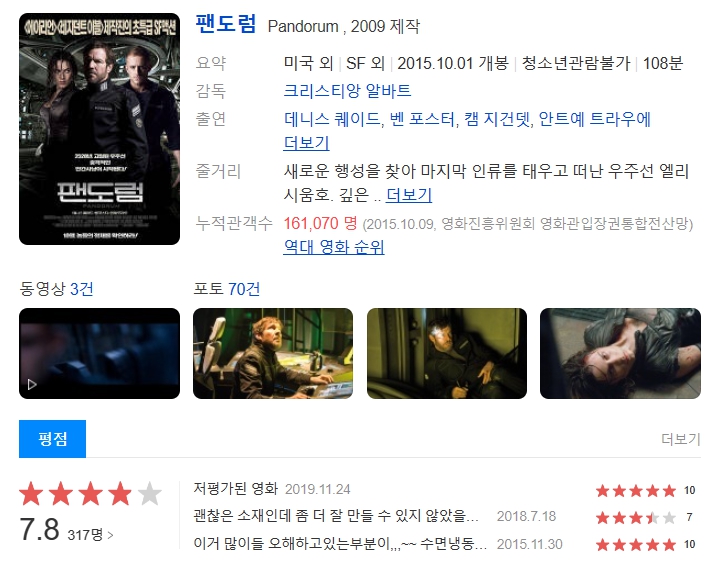Open actor 벤 포스터 link
721x566 pixels.
pyautogui.click(x=423, y=119)
